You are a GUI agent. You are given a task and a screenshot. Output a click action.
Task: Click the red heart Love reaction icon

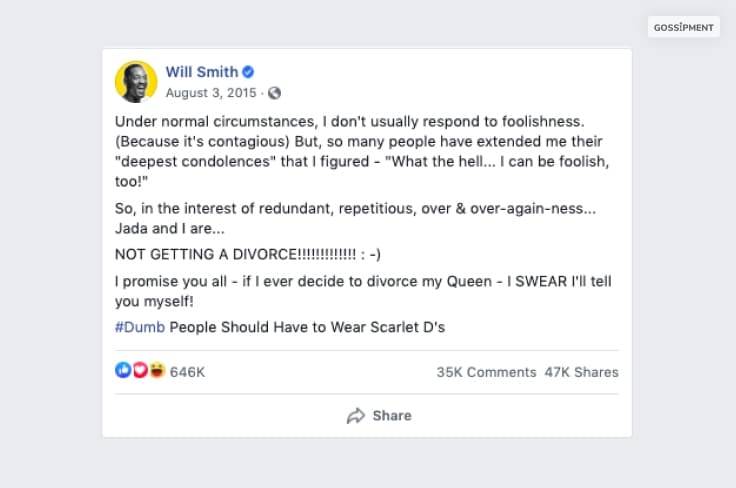coord(140,371)
